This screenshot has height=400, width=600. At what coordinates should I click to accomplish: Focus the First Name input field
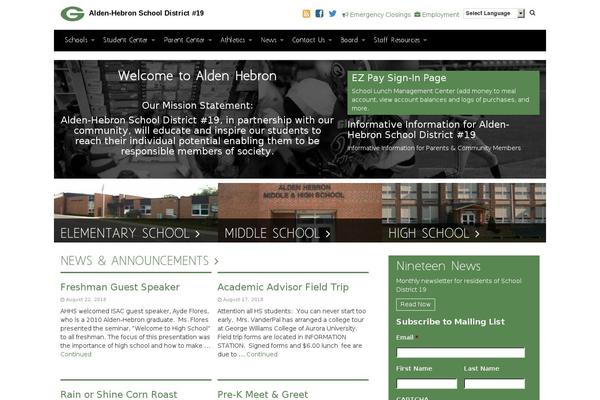pos(427,384)
